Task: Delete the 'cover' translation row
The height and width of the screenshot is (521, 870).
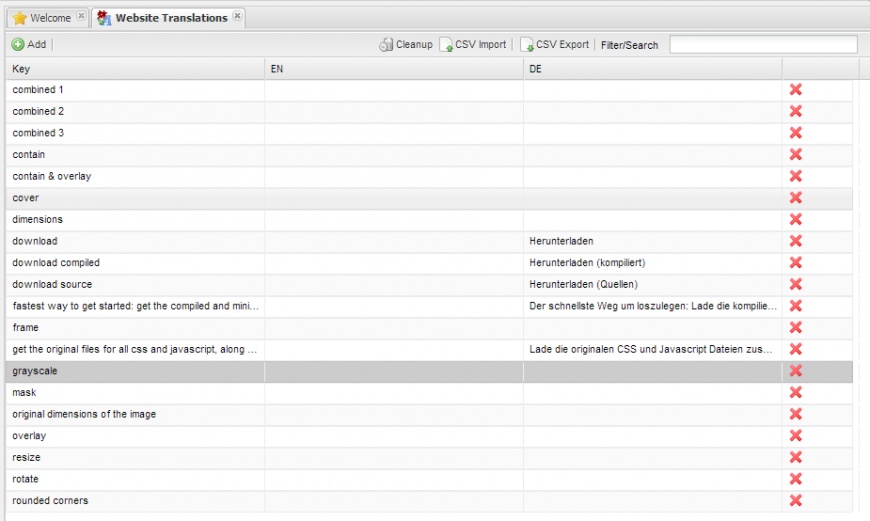Action: [796, 198]
